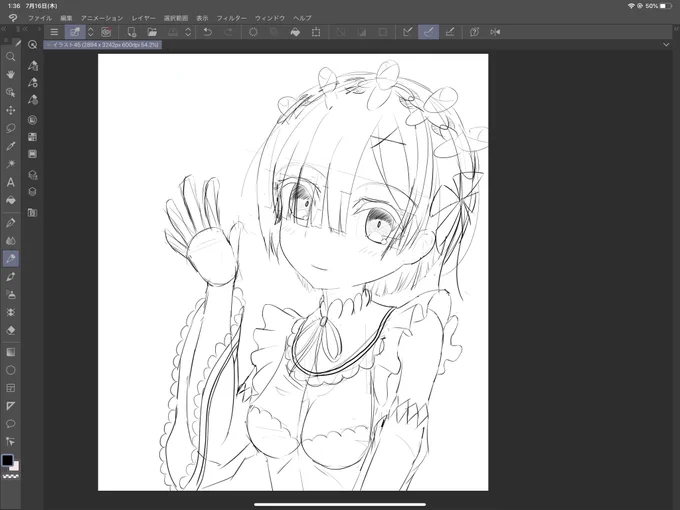Select the Text tool

(11, 182)
